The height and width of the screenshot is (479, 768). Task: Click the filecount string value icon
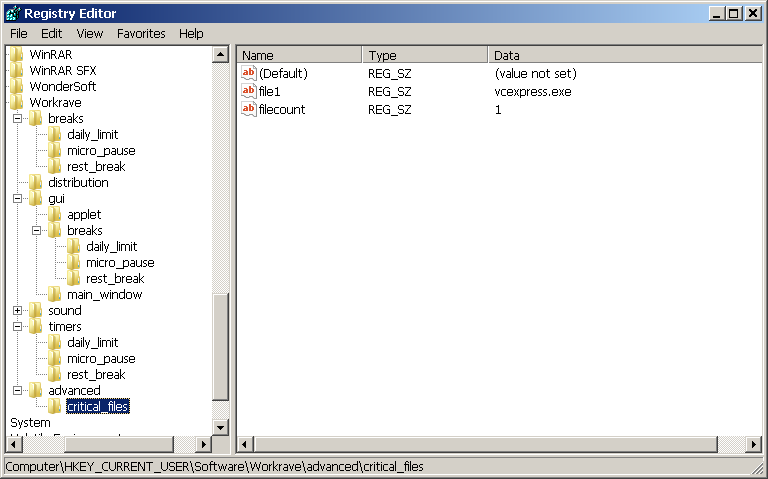point(249,109)
